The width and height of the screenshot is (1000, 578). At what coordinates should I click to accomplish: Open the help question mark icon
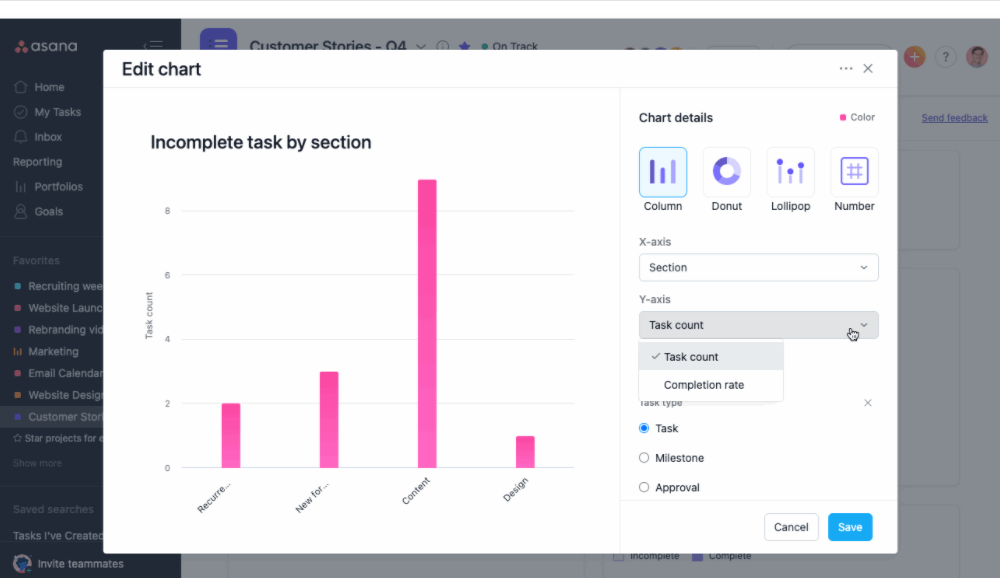(x=945, y=57)
